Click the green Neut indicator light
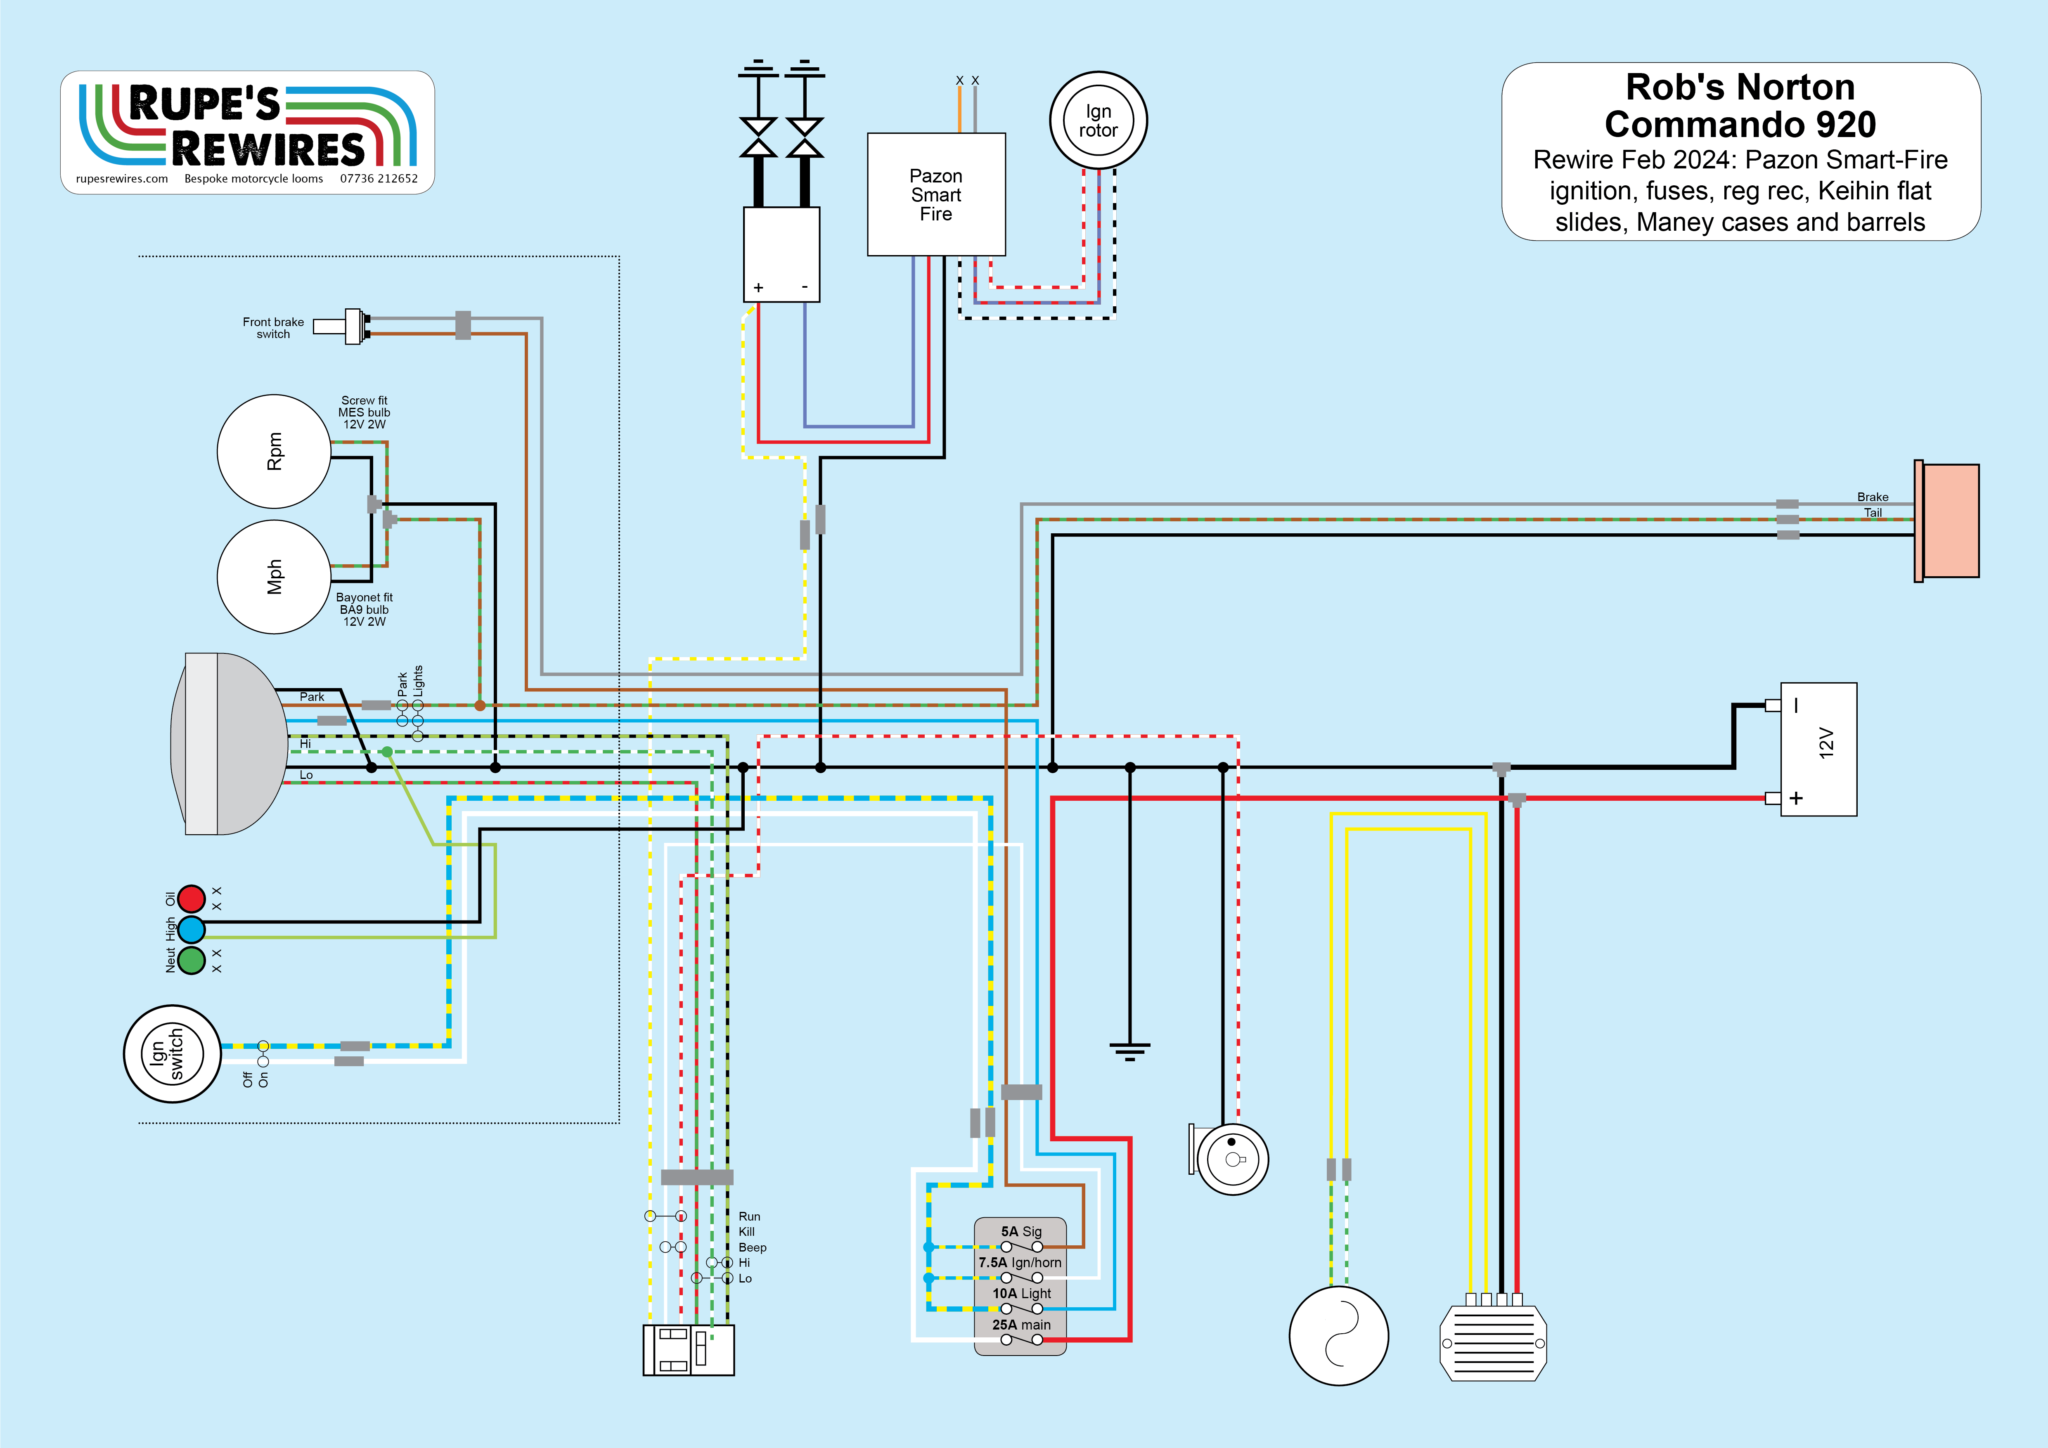The height and width of the screenshot is (1448, 2048). coord(191,960)
